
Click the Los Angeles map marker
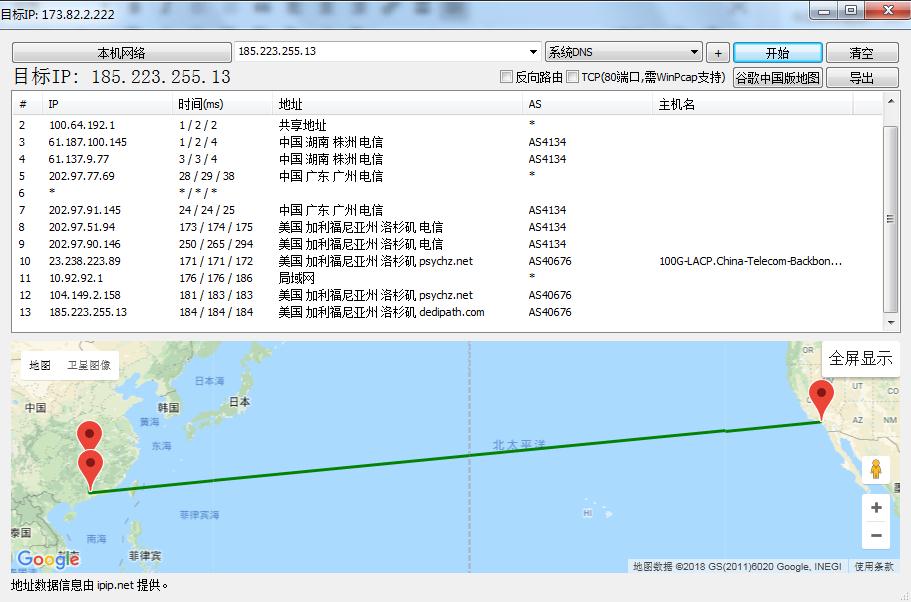coord(821,399)
